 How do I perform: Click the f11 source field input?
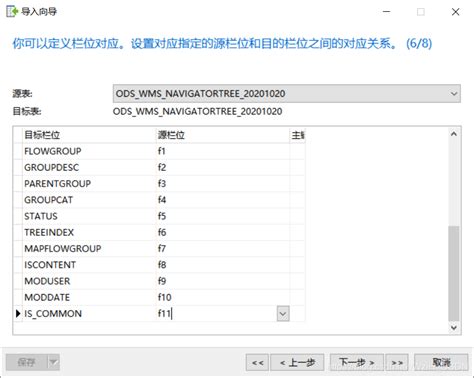click(x=217, y=314)
